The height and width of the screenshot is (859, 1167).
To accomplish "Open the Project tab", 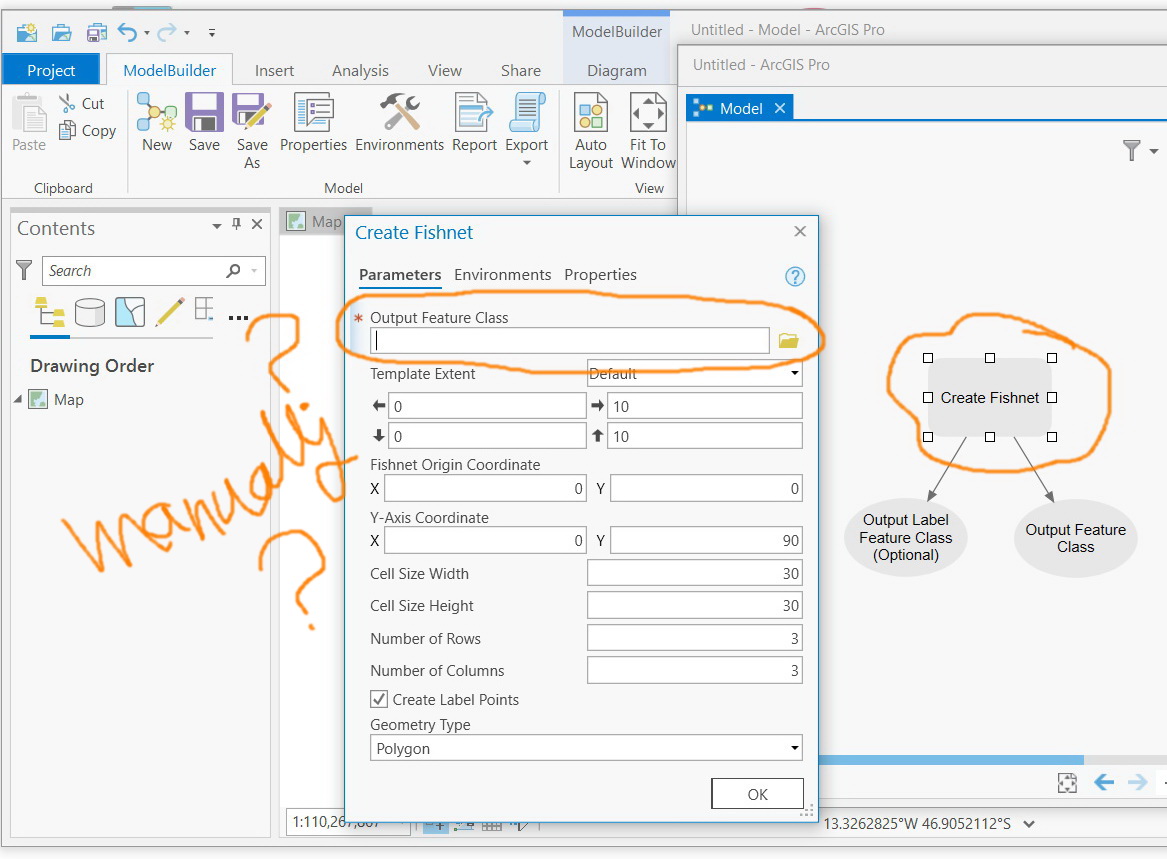I will [x=51, y=70].
